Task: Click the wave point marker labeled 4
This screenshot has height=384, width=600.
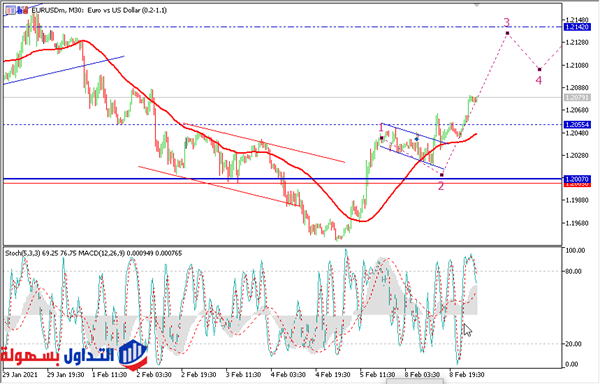Action: point(540,70)
